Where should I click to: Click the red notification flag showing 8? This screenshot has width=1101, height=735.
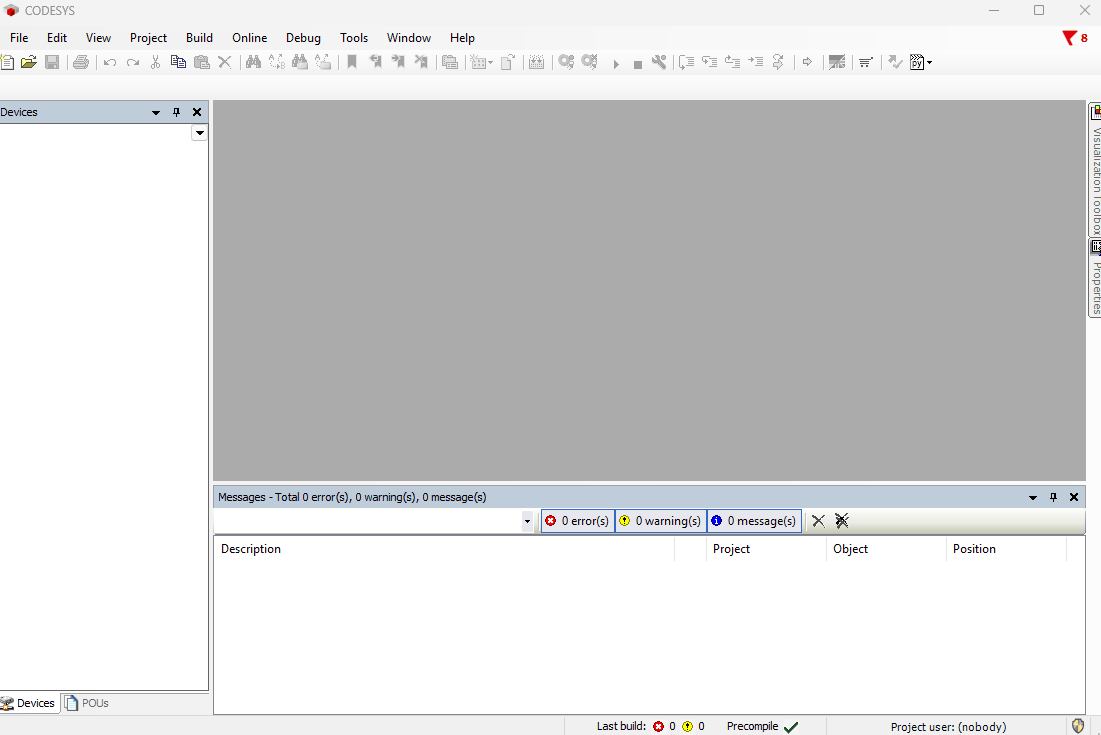[1075, 38]
